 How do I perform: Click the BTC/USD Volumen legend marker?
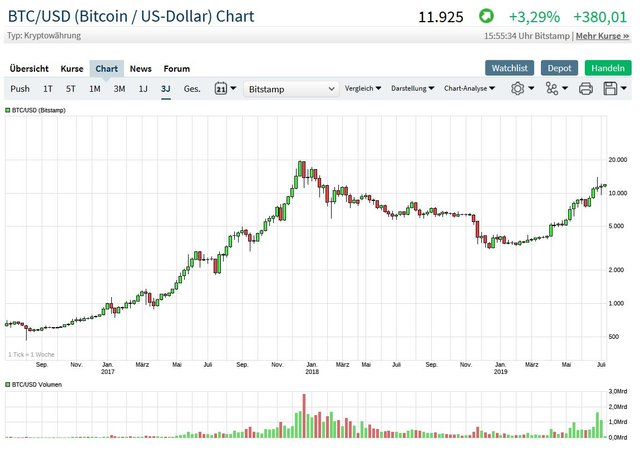[x=8, y=384]
